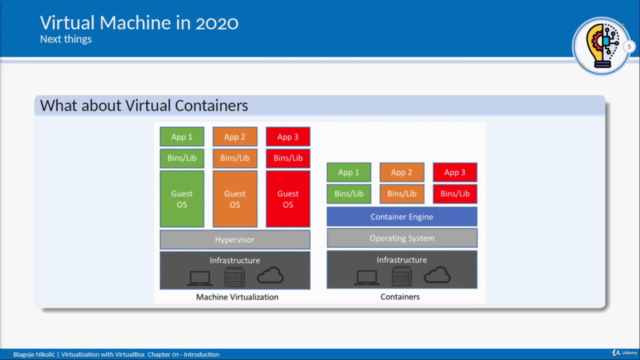
Task: Click the green Guest OS block
Action: coord(182,199)
